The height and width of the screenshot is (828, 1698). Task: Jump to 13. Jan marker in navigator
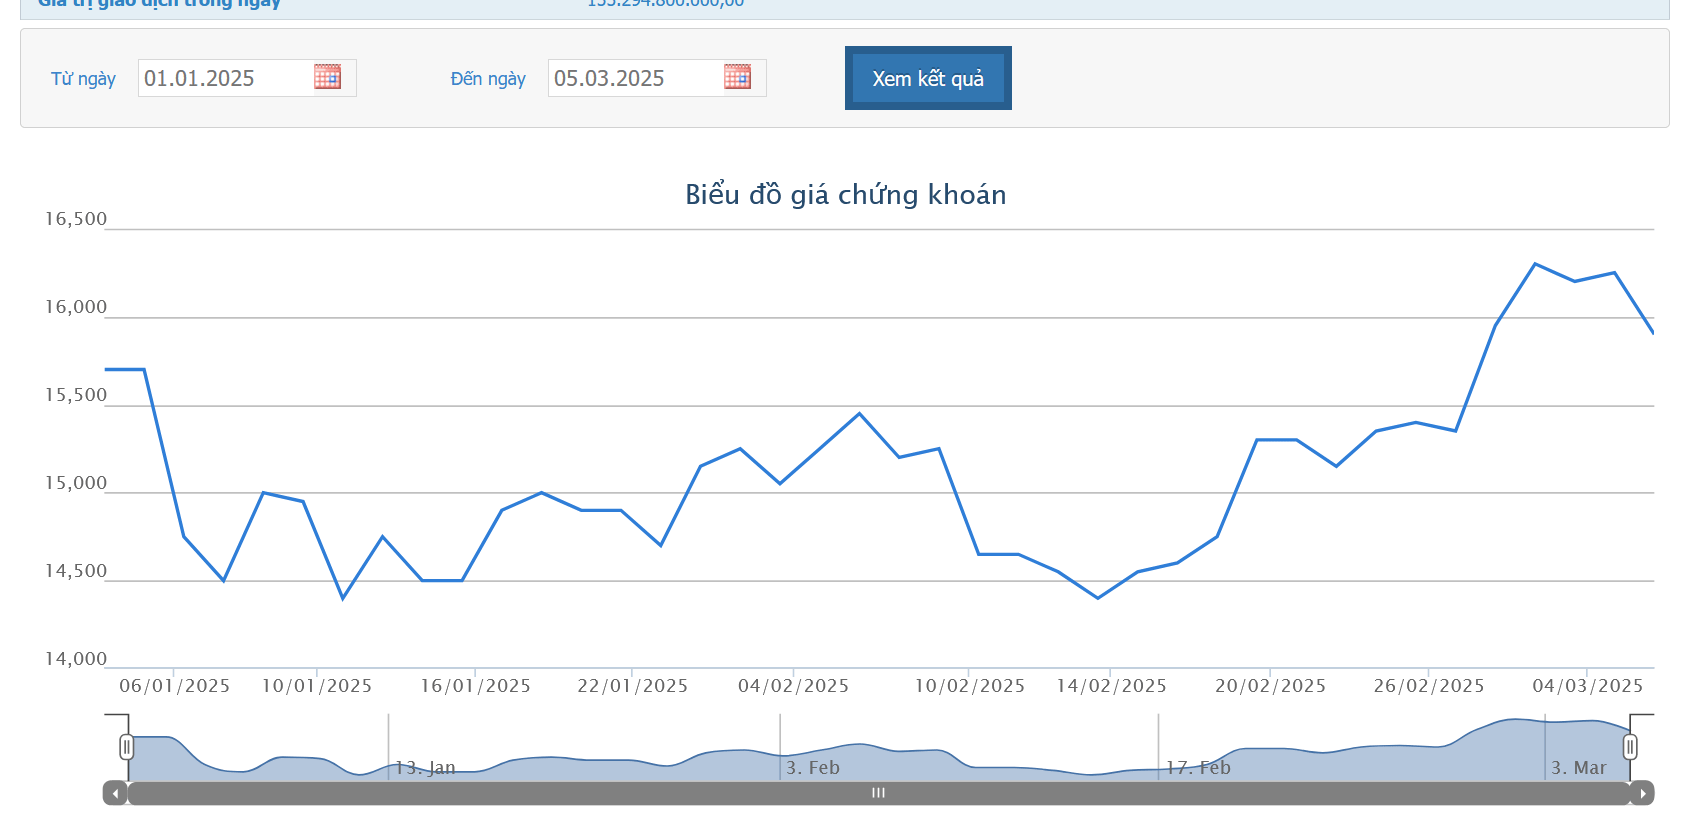[x=425, y=768]
